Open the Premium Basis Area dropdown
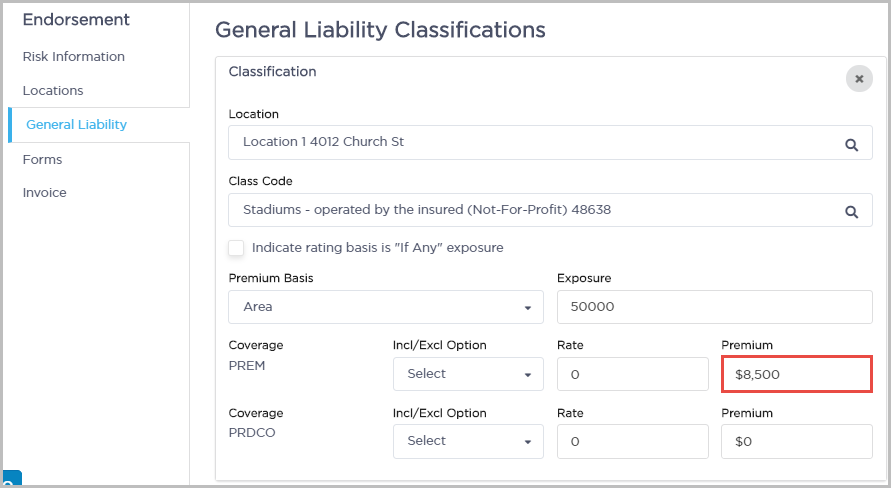This screenshot has height=488, width=891. click(x=386, y=307)
